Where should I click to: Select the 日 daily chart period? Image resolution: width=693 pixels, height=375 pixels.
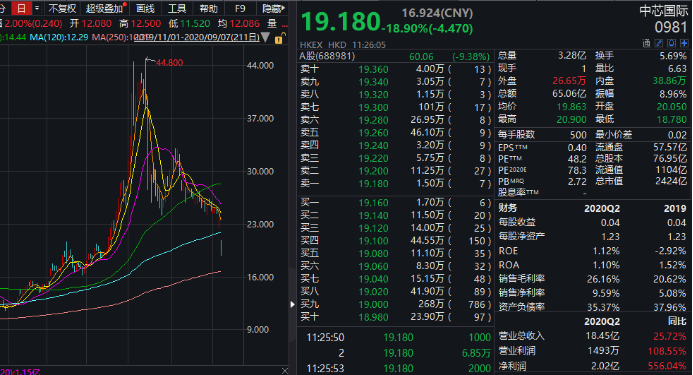tap(21, 8)
